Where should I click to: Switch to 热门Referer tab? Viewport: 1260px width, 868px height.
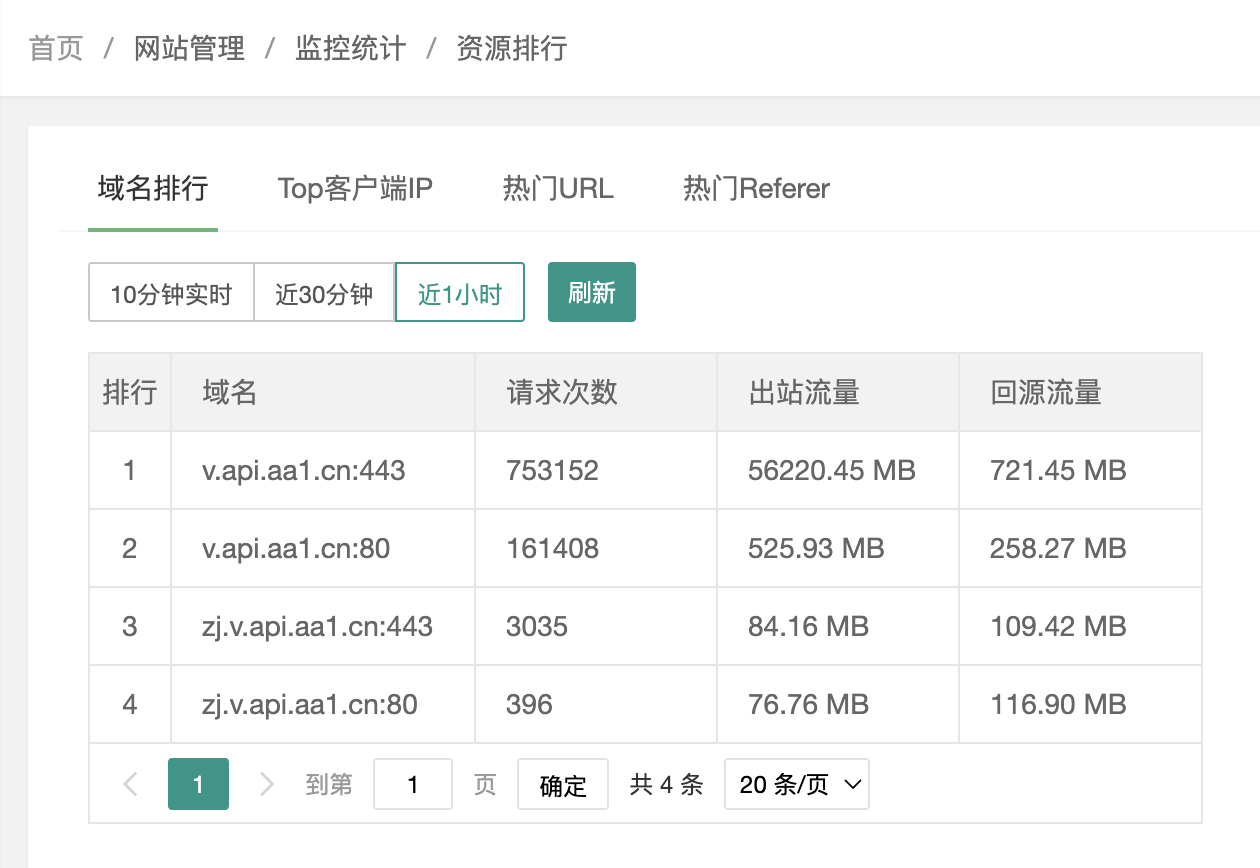pyautogui.click(x=756, y=188)
